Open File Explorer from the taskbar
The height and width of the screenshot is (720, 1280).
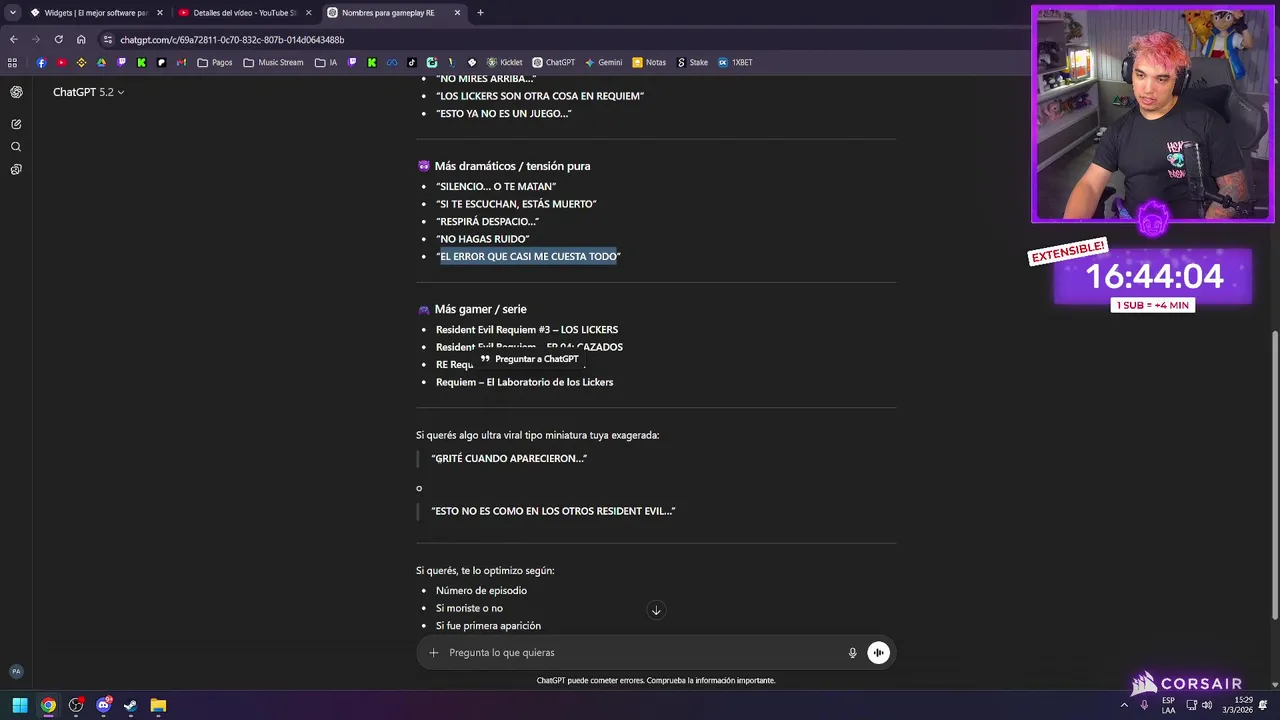click(158, 706)
